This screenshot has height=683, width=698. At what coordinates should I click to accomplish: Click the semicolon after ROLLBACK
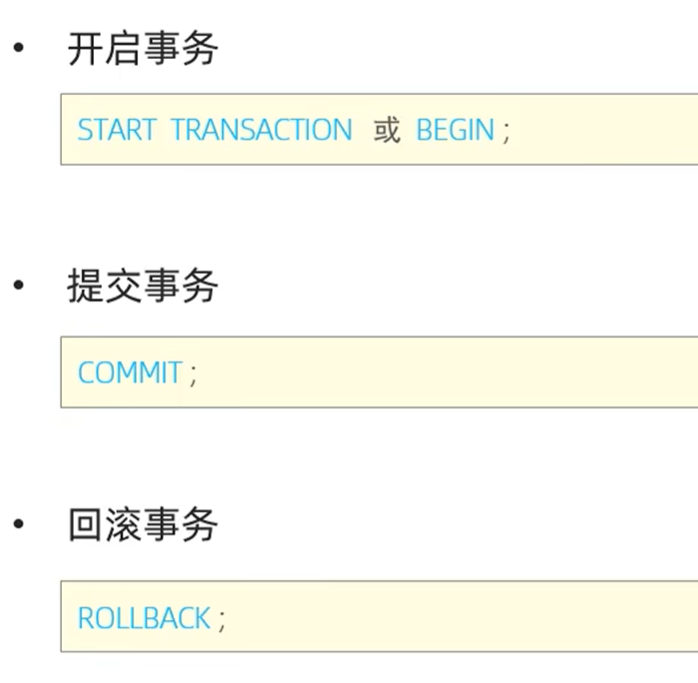pos(222,619)
